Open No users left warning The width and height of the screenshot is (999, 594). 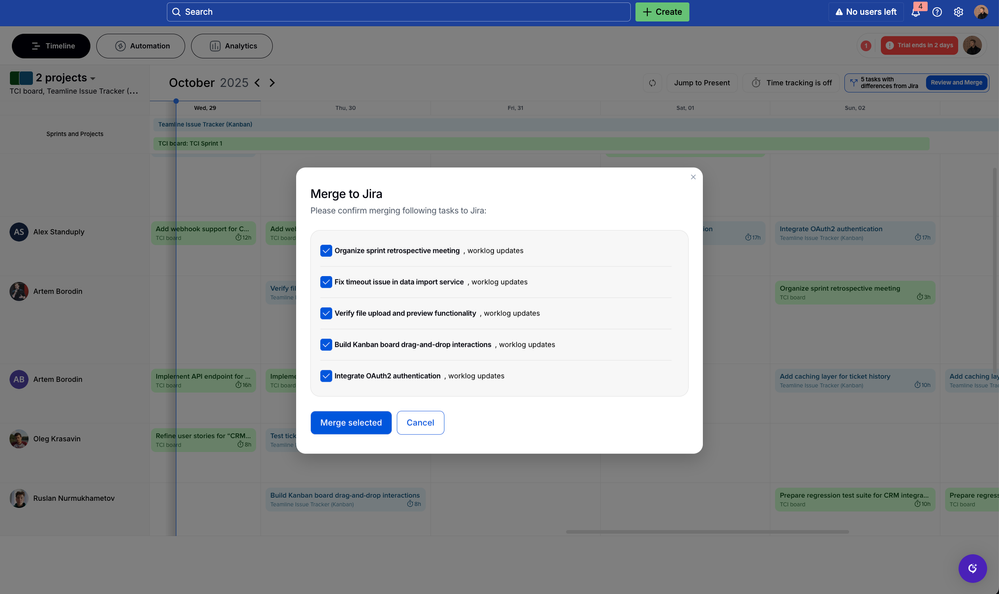pos(865,11)
